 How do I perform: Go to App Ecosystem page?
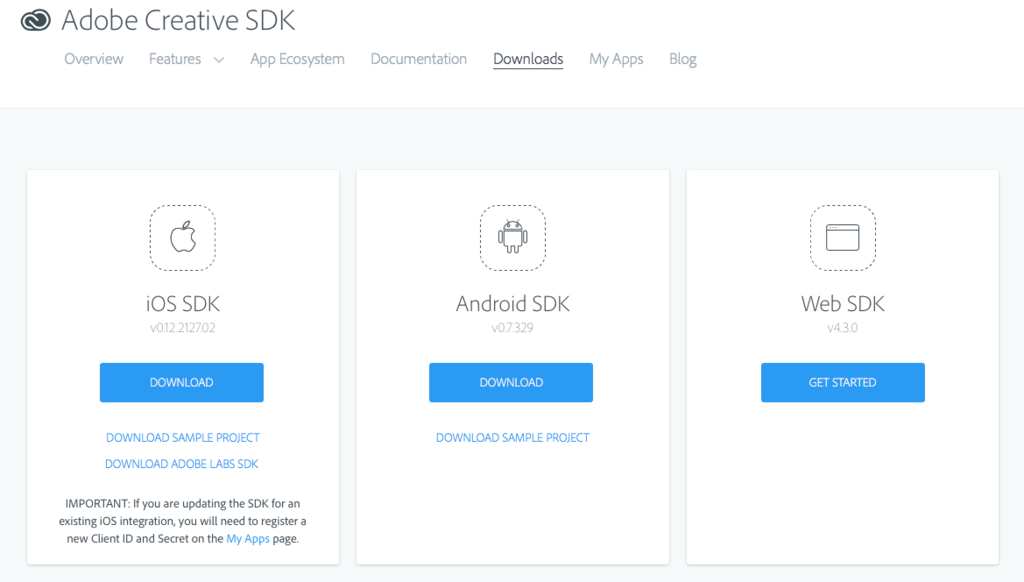297,59
